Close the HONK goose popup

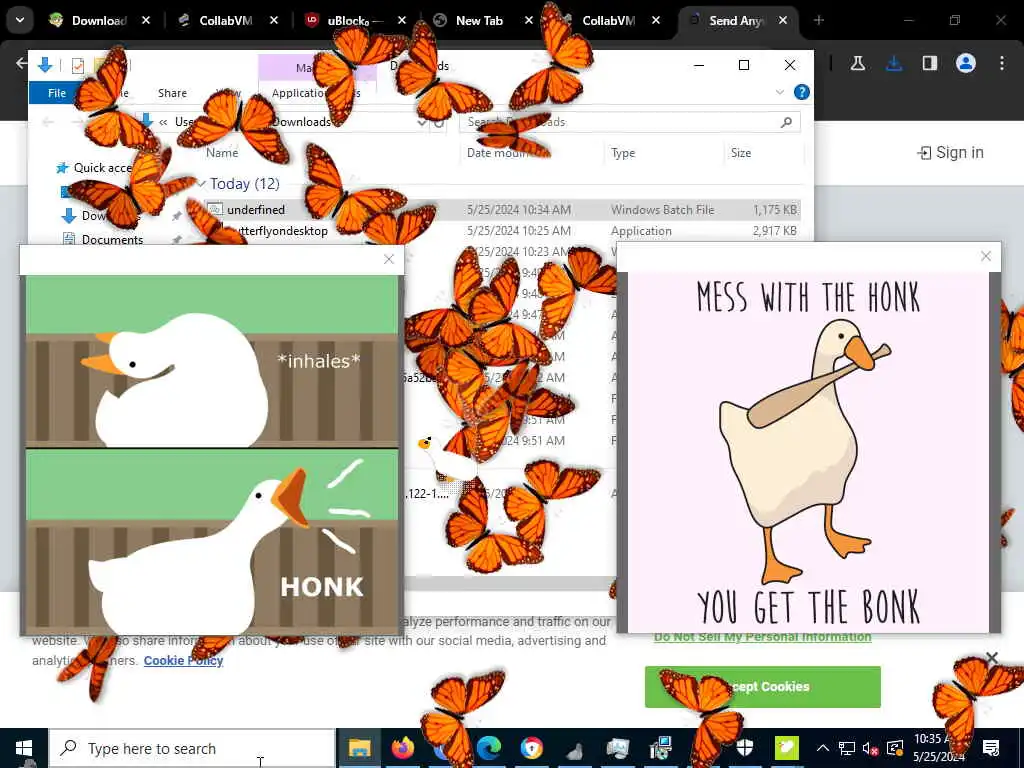point(389,259)
